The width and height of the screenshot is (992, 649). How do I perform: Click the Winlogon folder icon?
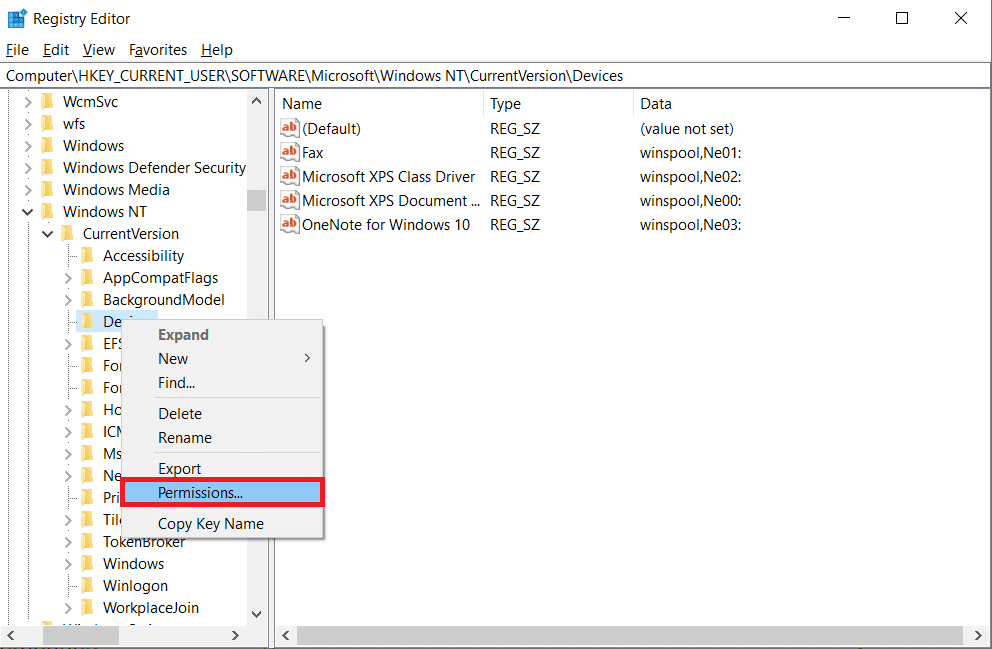87,586
